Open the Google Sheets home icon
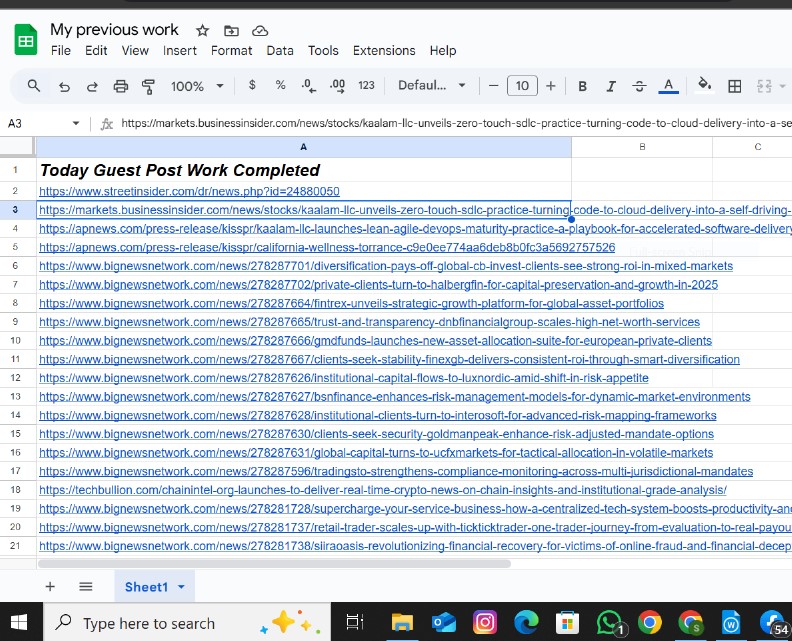Image resolution: width=792 pixels, height=641 pixels. click(x=25, y=39)
